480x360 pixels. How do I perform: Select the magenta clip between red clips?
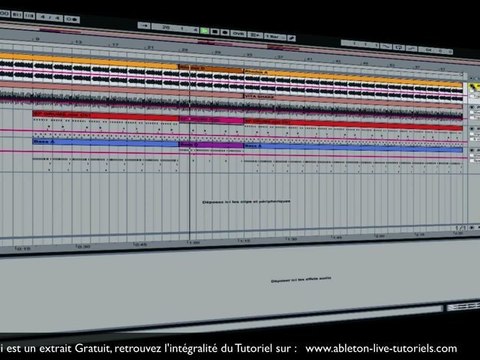tap(212, 120)
